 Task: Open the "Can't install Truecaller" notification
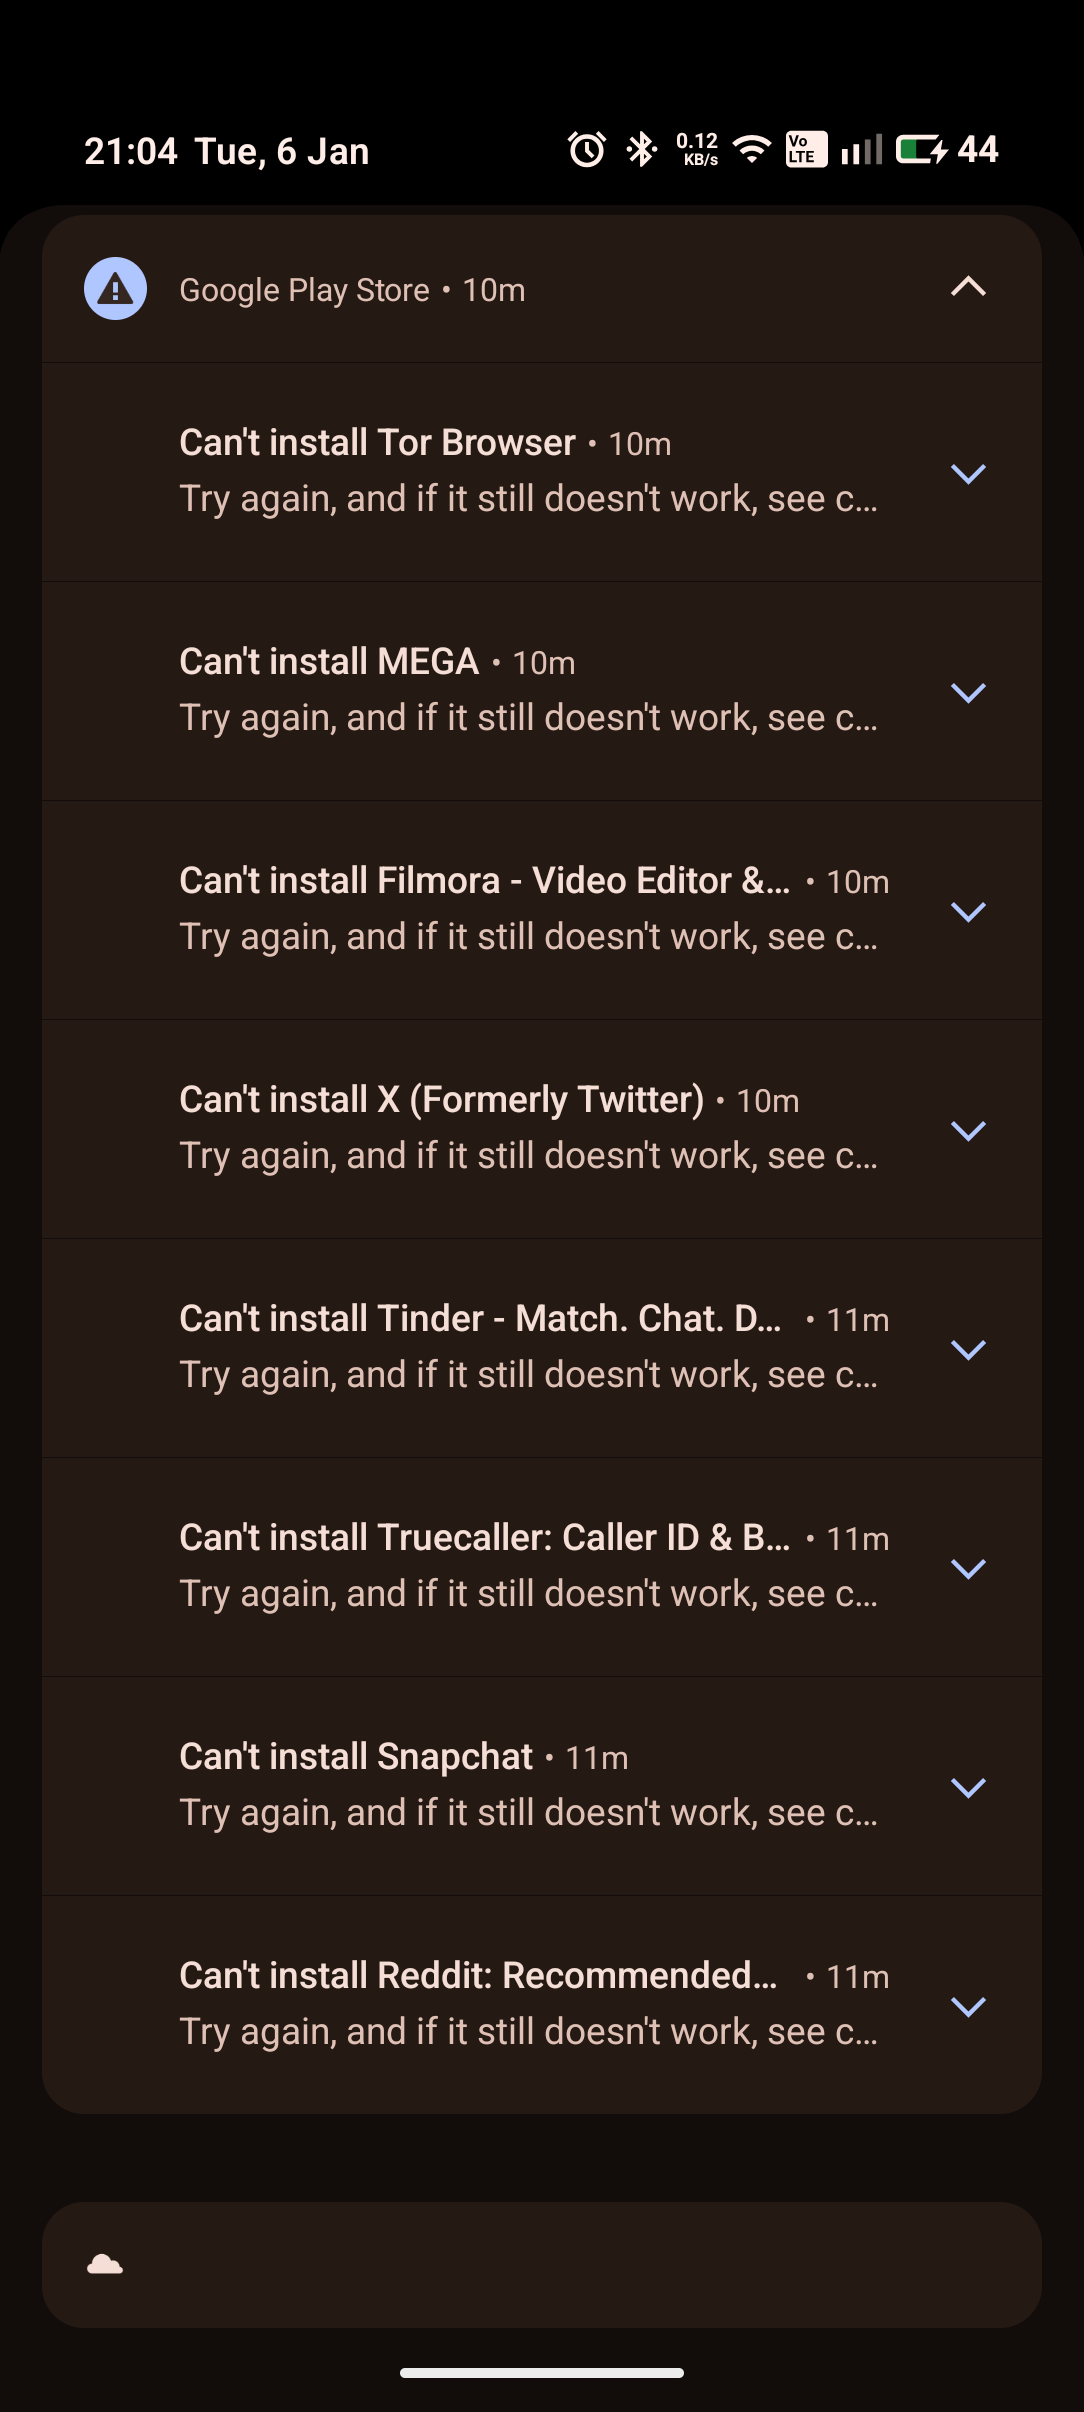[x=530, y=1566]
